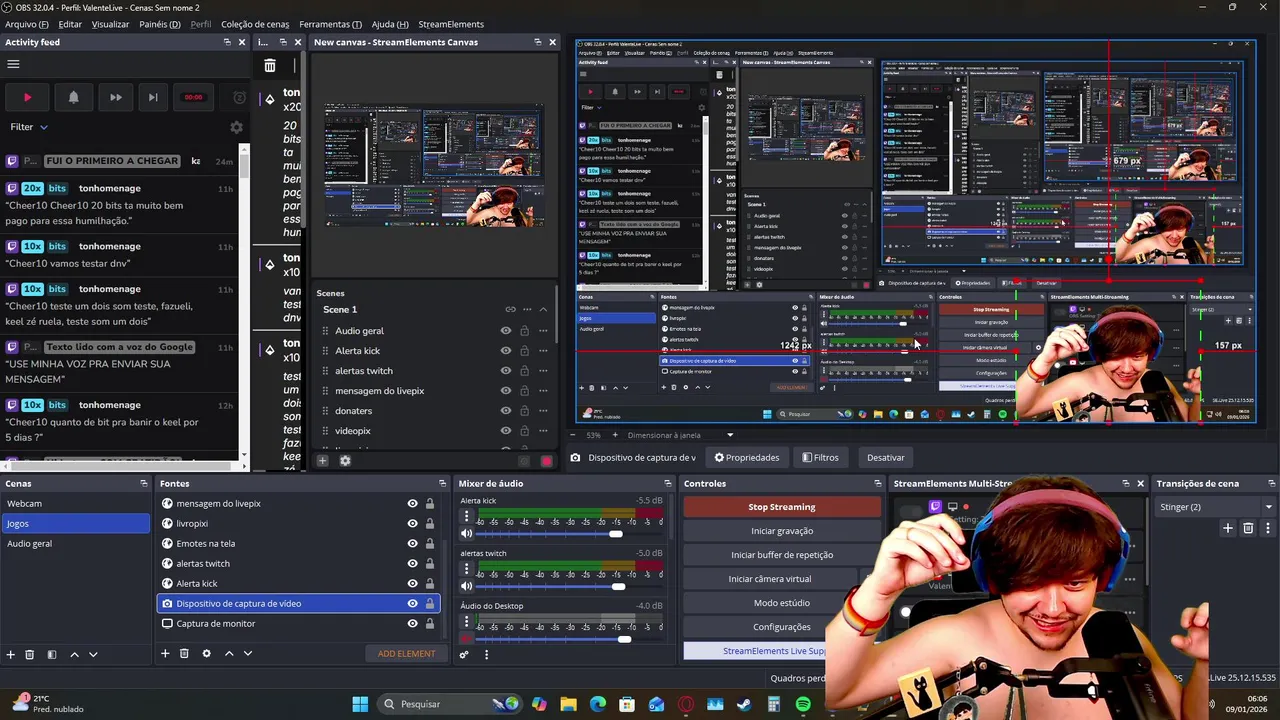Open Activity feed settings gear
The width and height of the screenshot is (1280, 720).
pyautogui.click(x=236, y=127)
